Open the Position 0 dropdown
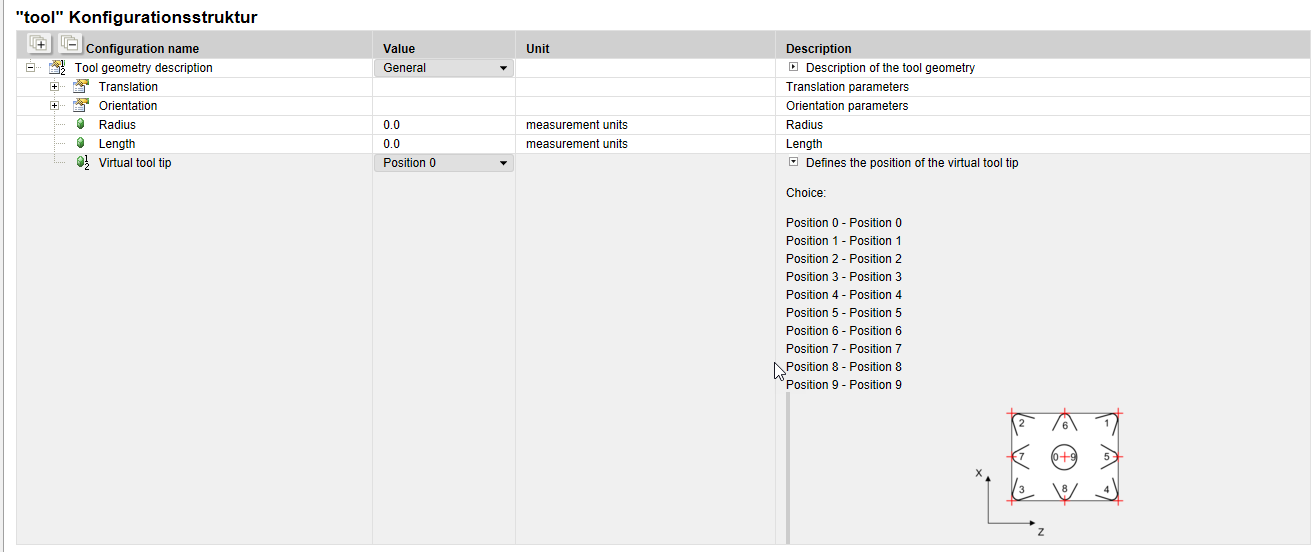This screenshot has width=1316, height=552. click(444, 163)
